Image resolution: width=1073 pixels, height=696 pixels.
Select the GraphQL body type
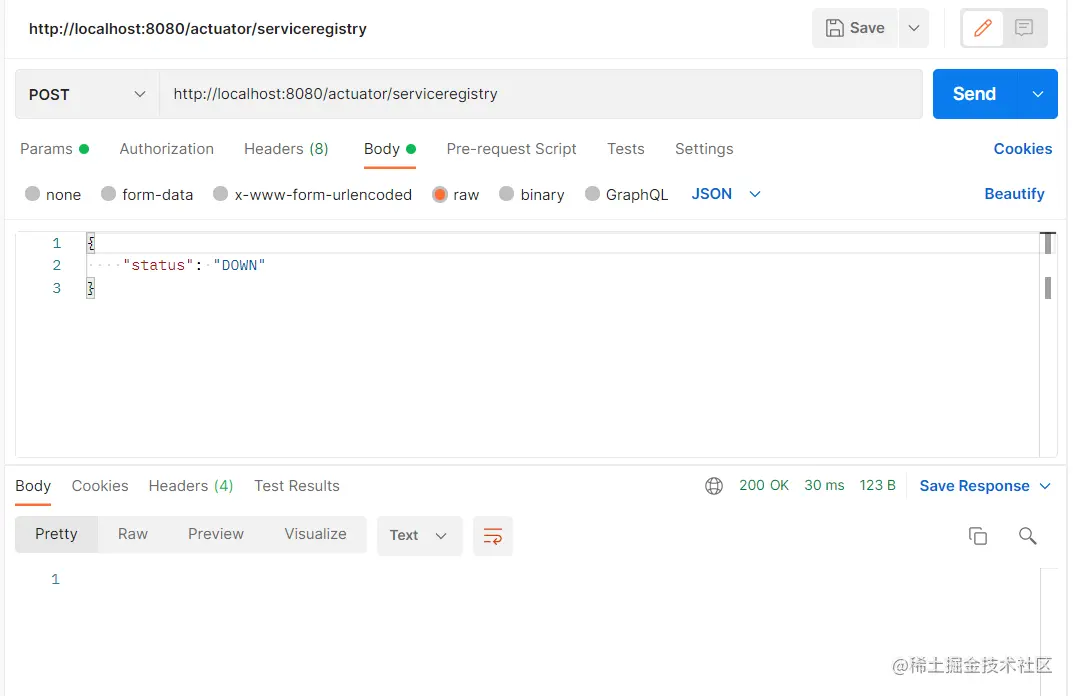pyautogui.click(x=626, y=194)
